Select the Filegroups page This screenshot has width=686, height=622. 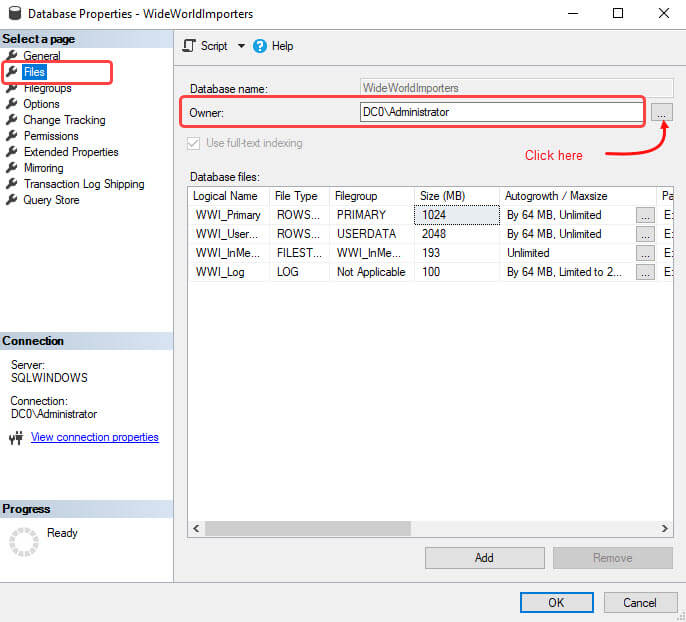[47, 88]
